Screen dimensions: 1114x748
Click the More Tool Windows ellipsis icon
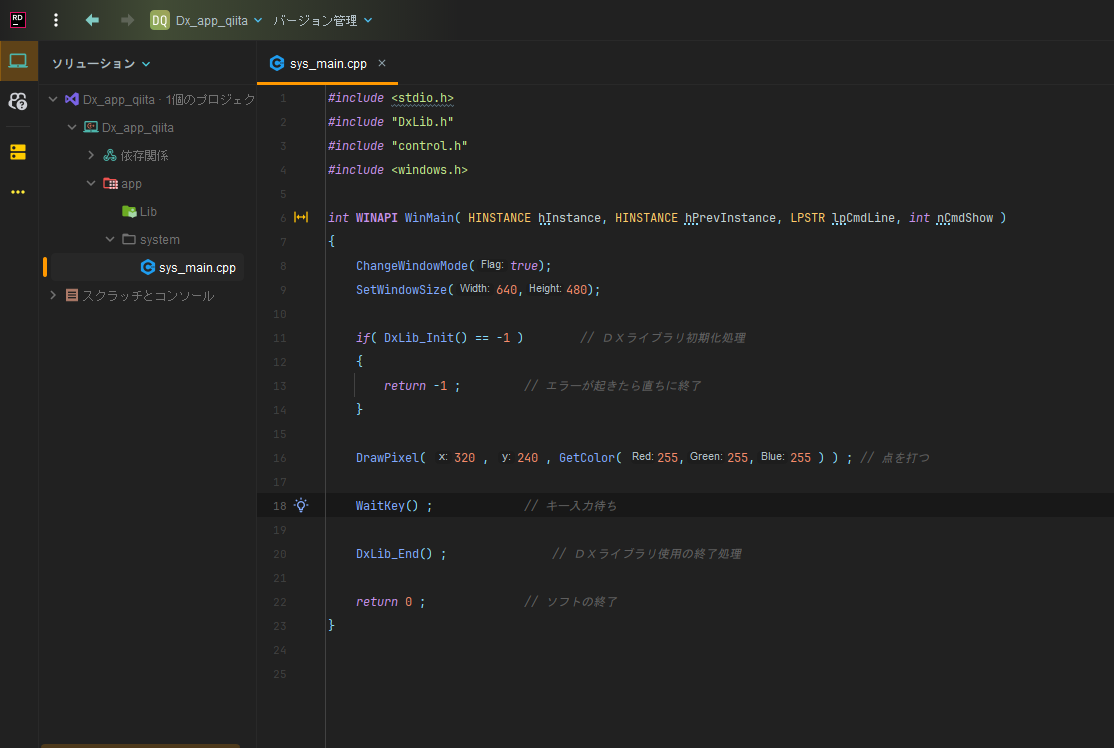point(17,191)
